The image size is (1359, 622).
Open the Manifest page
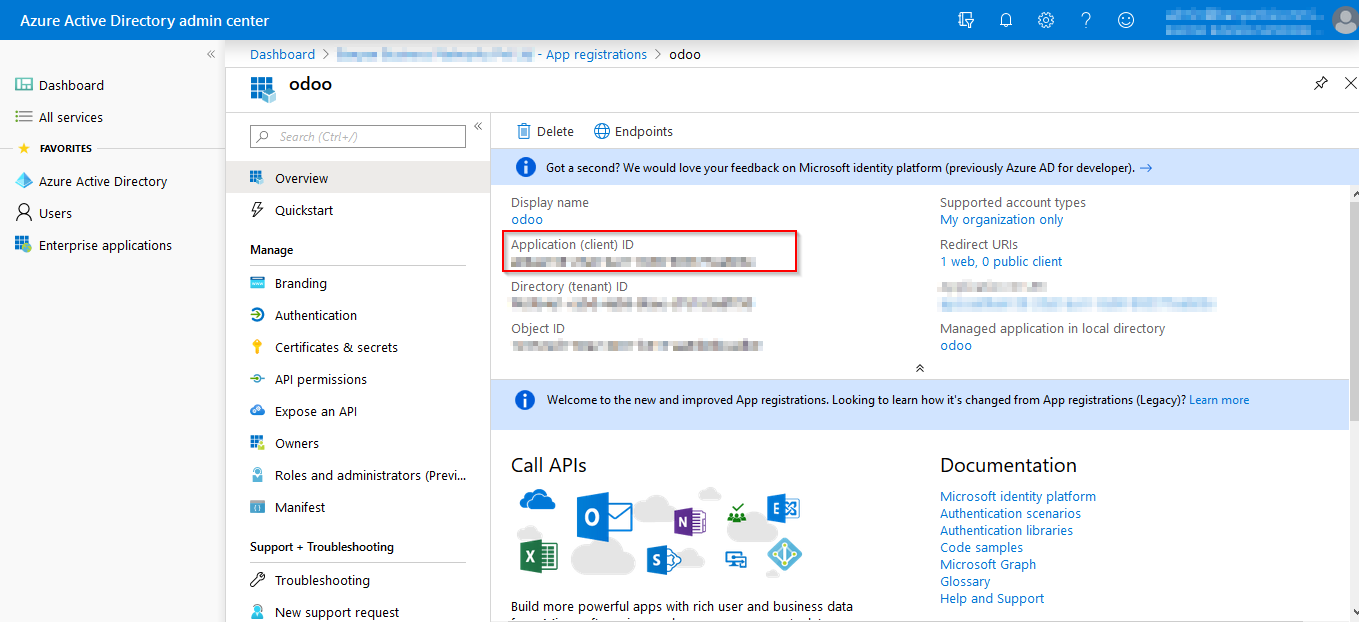point(300,507)
